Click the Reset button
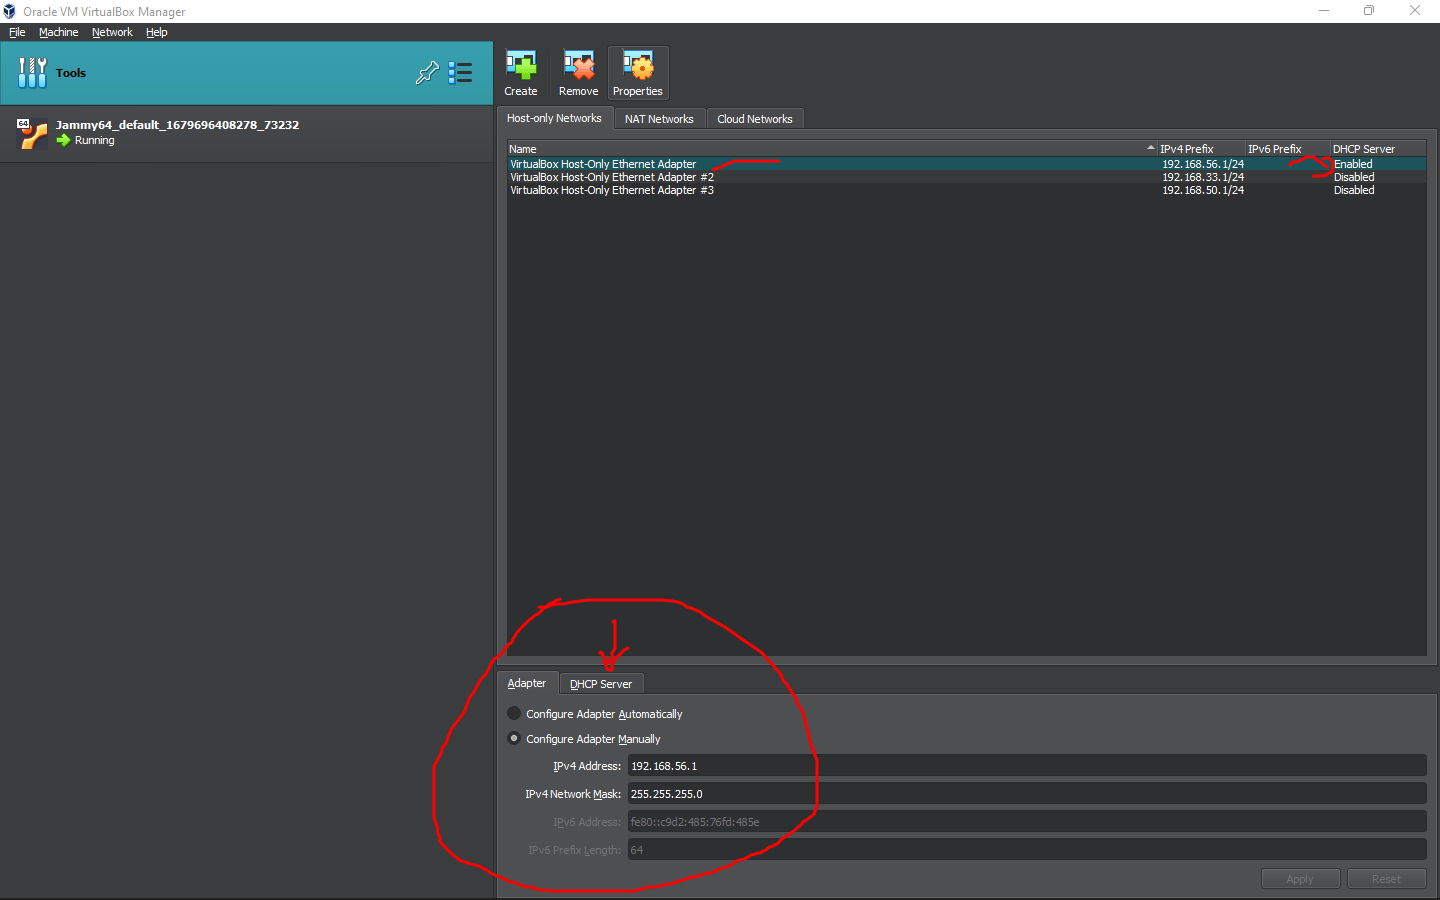 1387,878
